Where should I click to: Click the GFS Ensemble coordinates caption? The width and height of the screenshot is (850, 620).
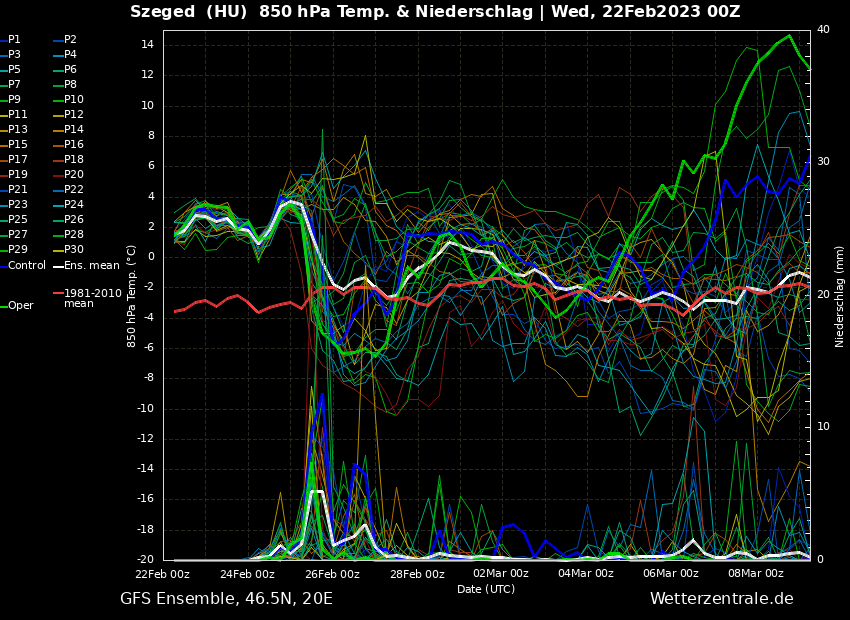226,599
